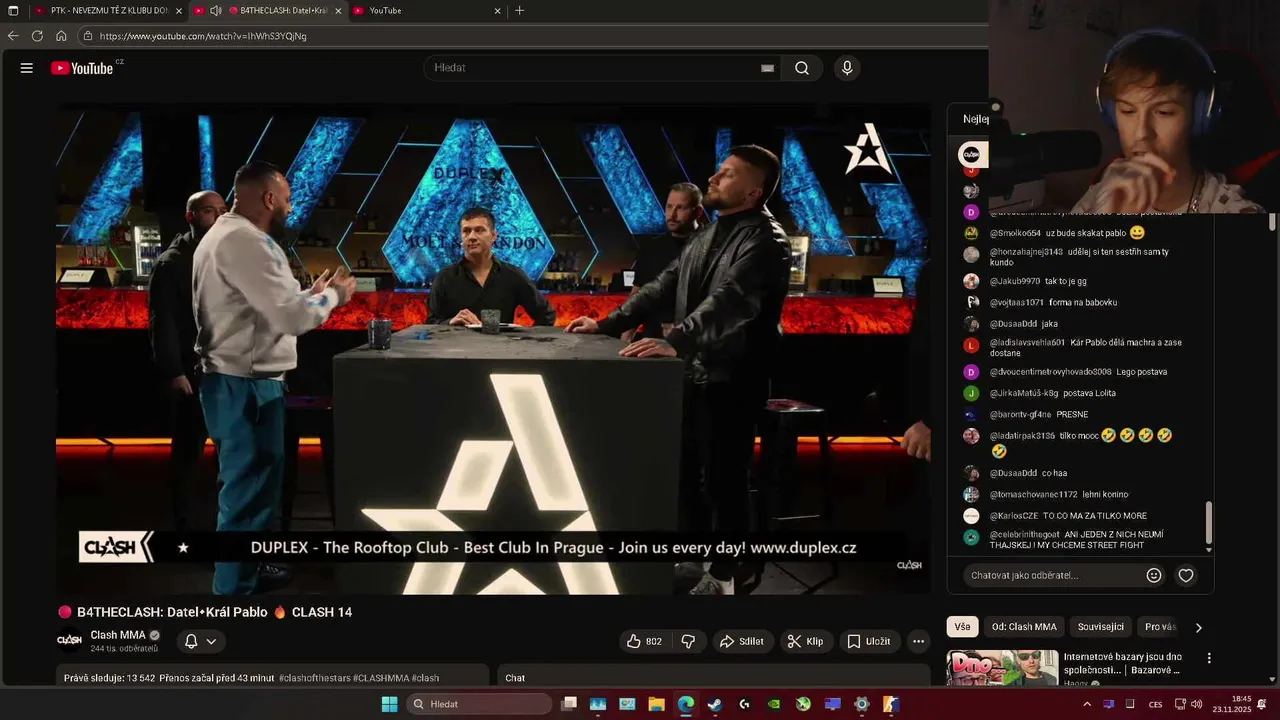Show more filter chips with right arrow
The width and height of the screenshot is (1280, 720).
(x=1198, y=627)
